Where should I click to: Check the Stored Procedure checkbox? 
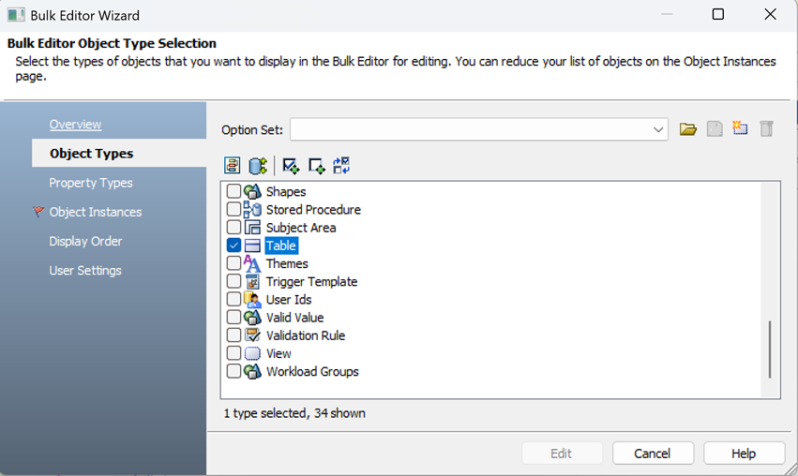pos(233,210)
